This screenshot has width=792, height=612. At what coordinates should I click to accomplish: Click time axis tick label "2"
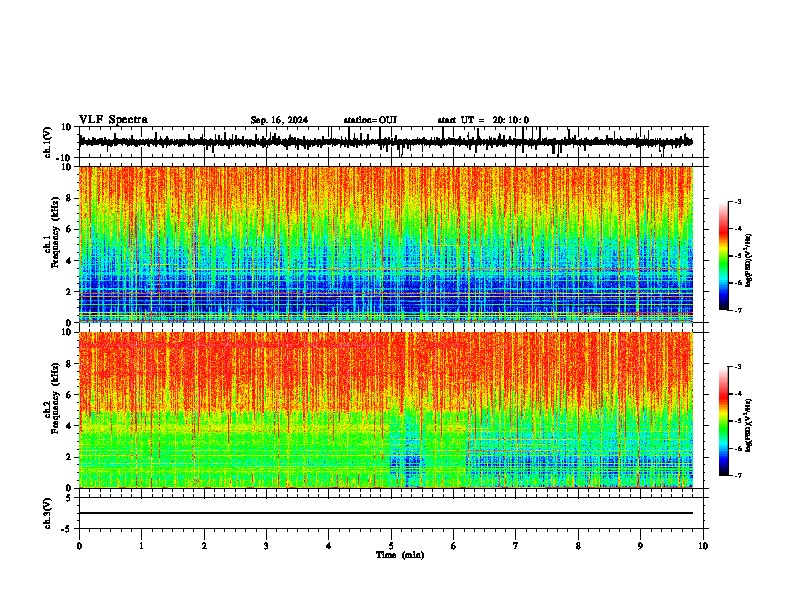(204, 546)
